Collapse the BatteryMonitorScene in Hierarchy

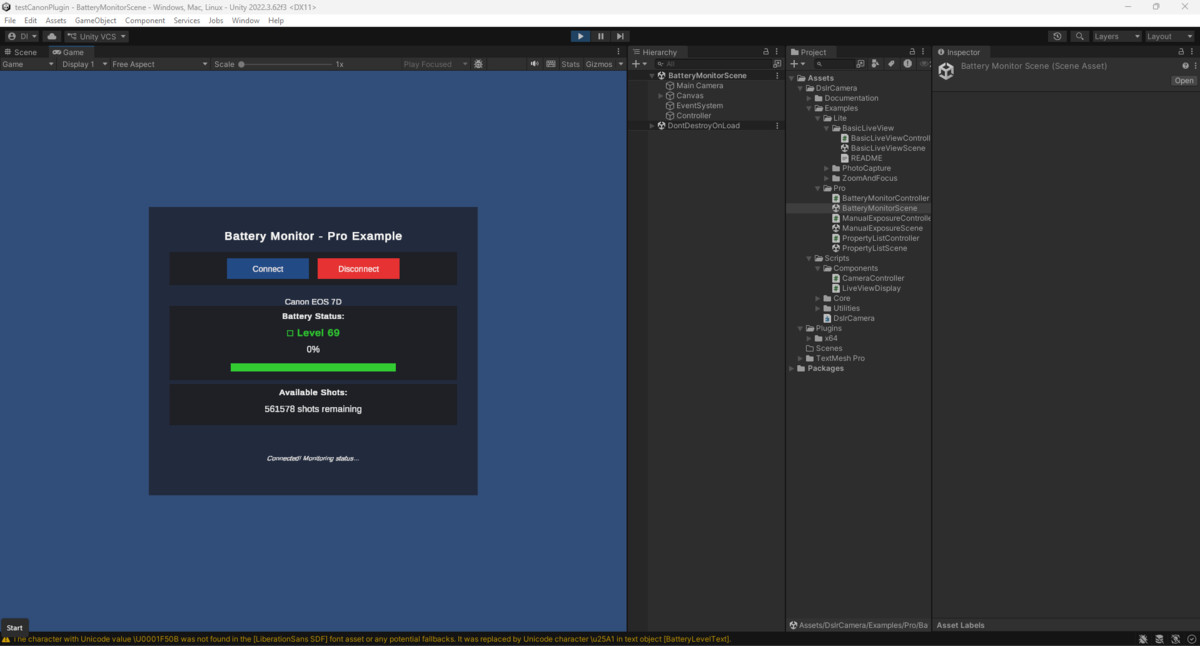pyautogui.click(x=652, y=76)
